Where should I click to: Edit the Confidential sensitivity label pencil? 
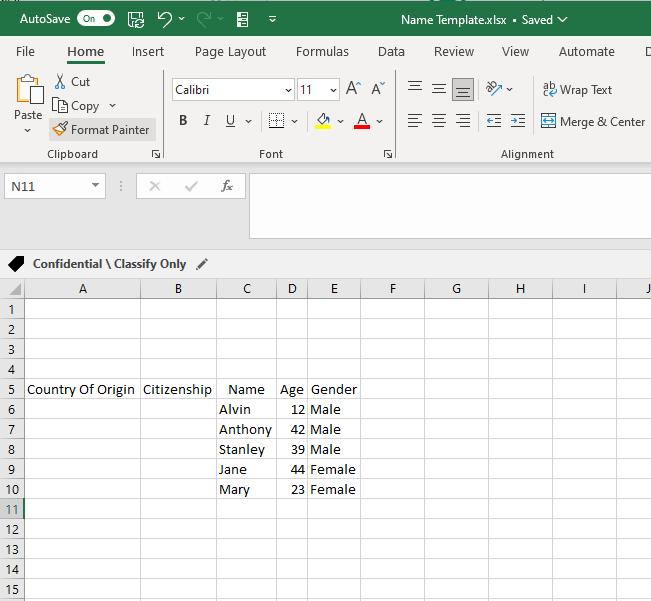click(x=202, y=264)
